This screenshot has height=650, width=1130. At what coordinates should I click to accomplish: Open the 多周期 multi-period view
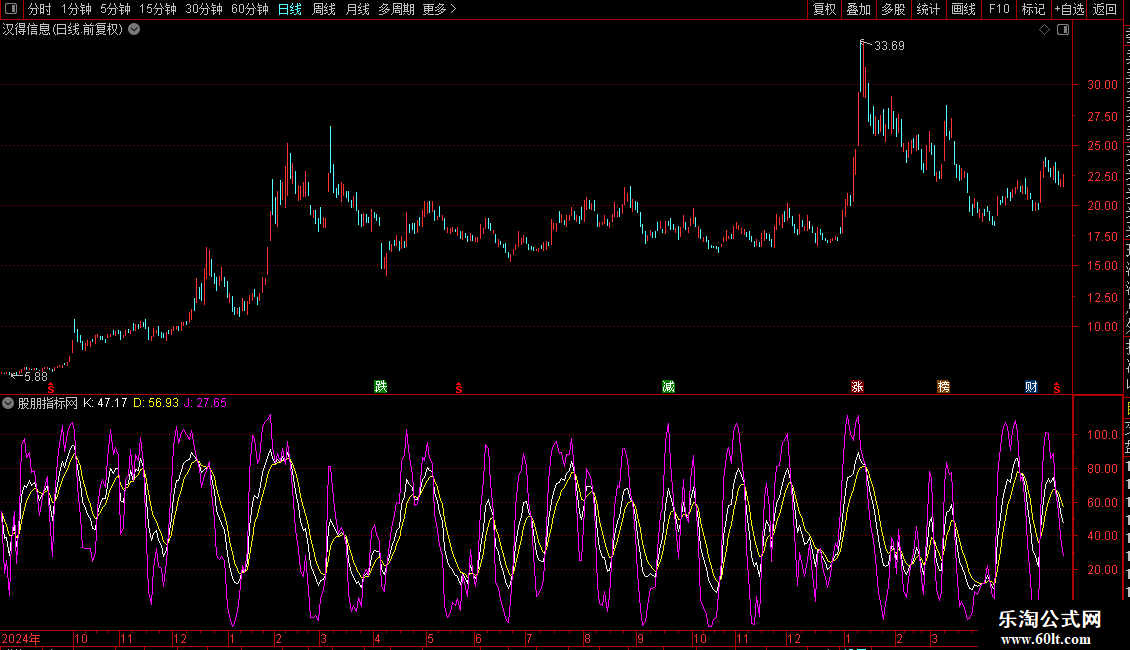pyautogui.click(x=396, y=9)
